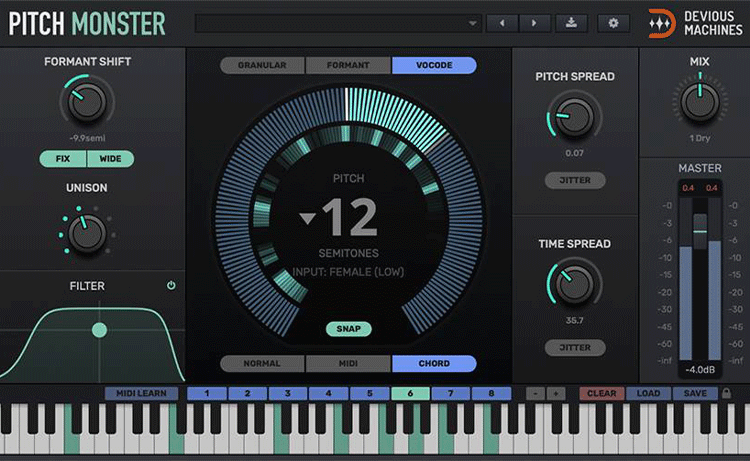750x461 pixels.
Task: Select chord slot 4
Action: 329,393
